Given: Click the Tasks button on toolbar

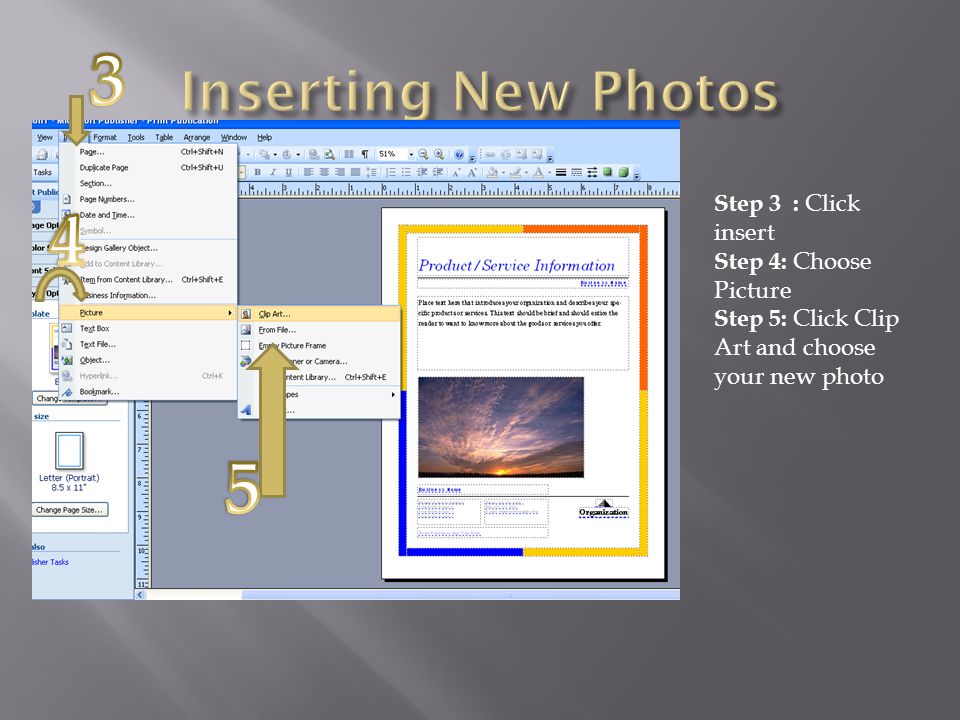Looking at the screenshot, I should click(x=42, y=172).
